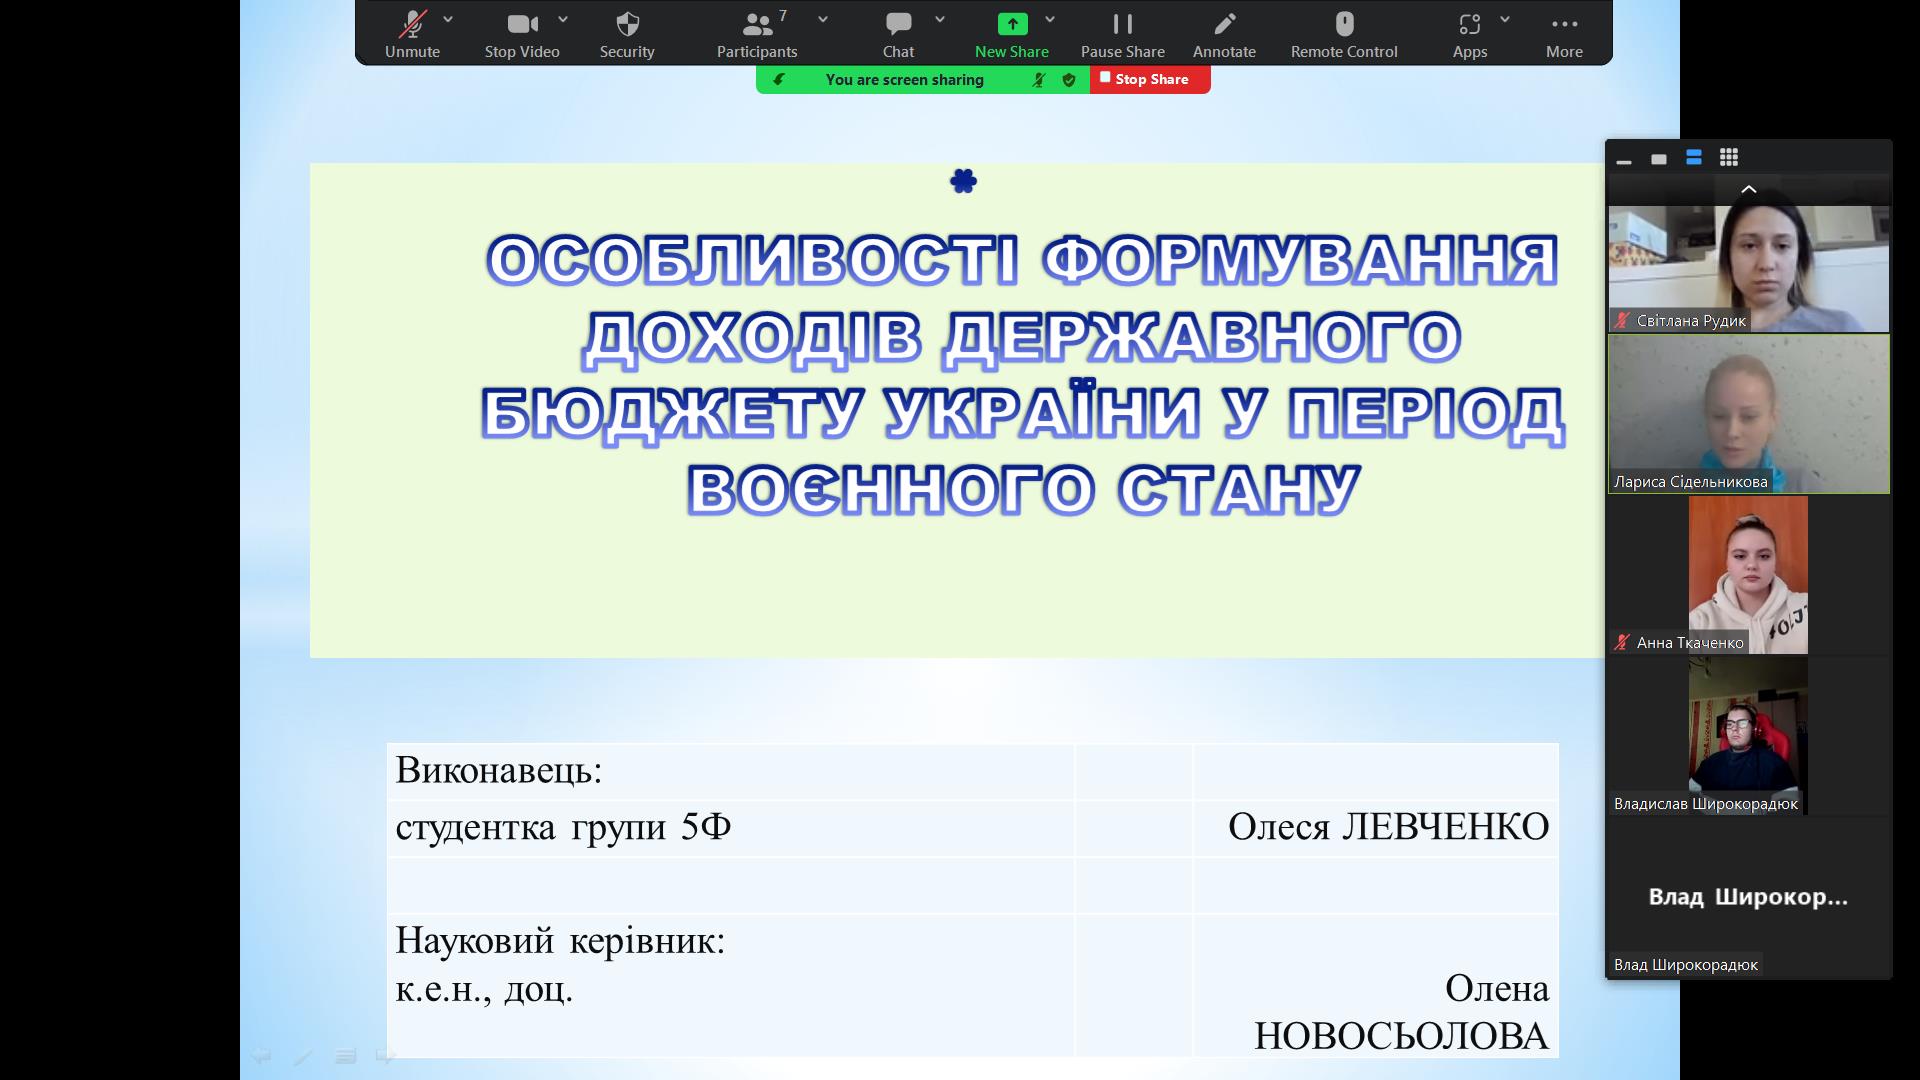Switch video panel to stacked strip view

tap(1694, 158)
